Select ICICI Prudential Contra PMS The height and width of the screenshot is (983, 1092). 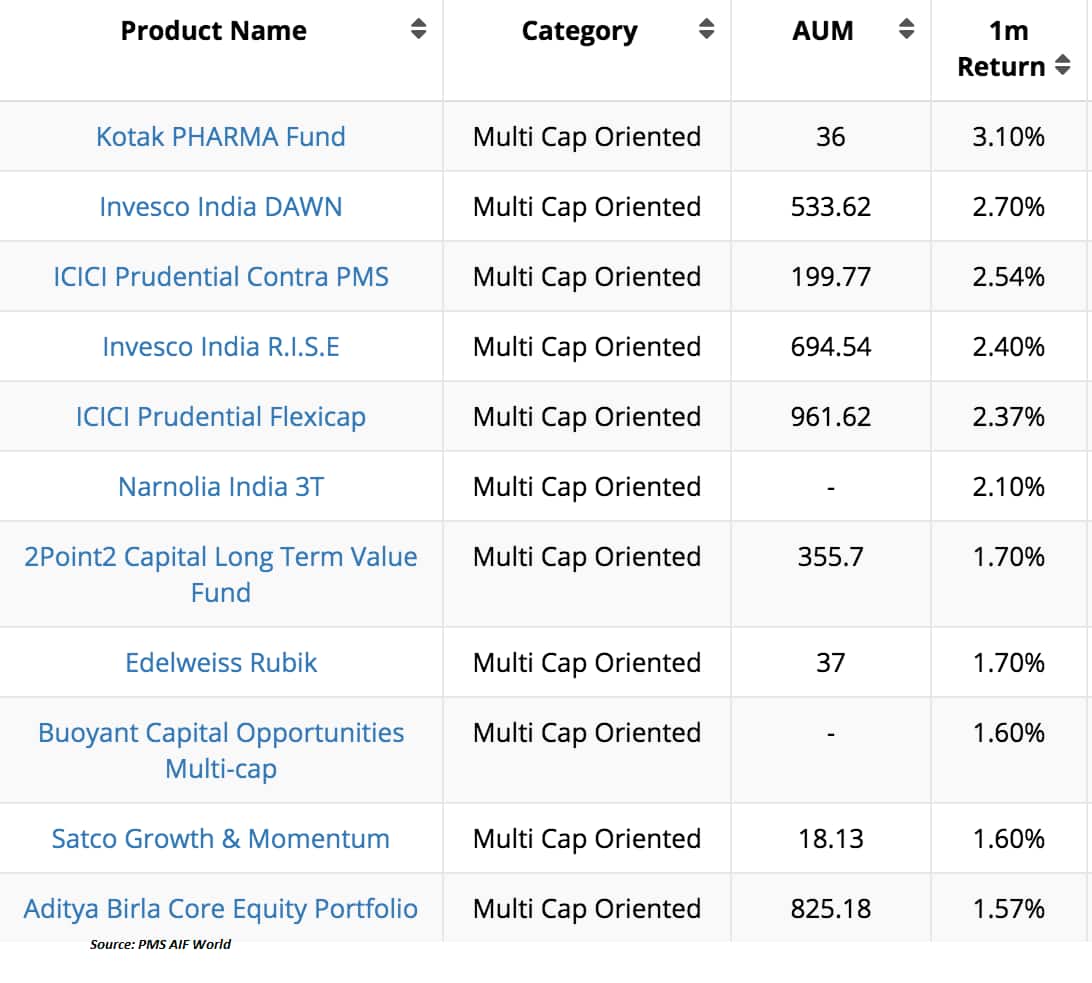tap(220, 276)
